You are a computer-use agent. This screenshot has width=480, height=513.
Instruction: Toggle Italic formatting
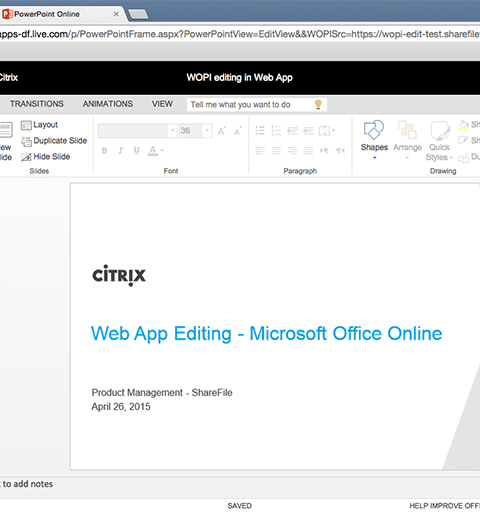(x=120, y=150)
